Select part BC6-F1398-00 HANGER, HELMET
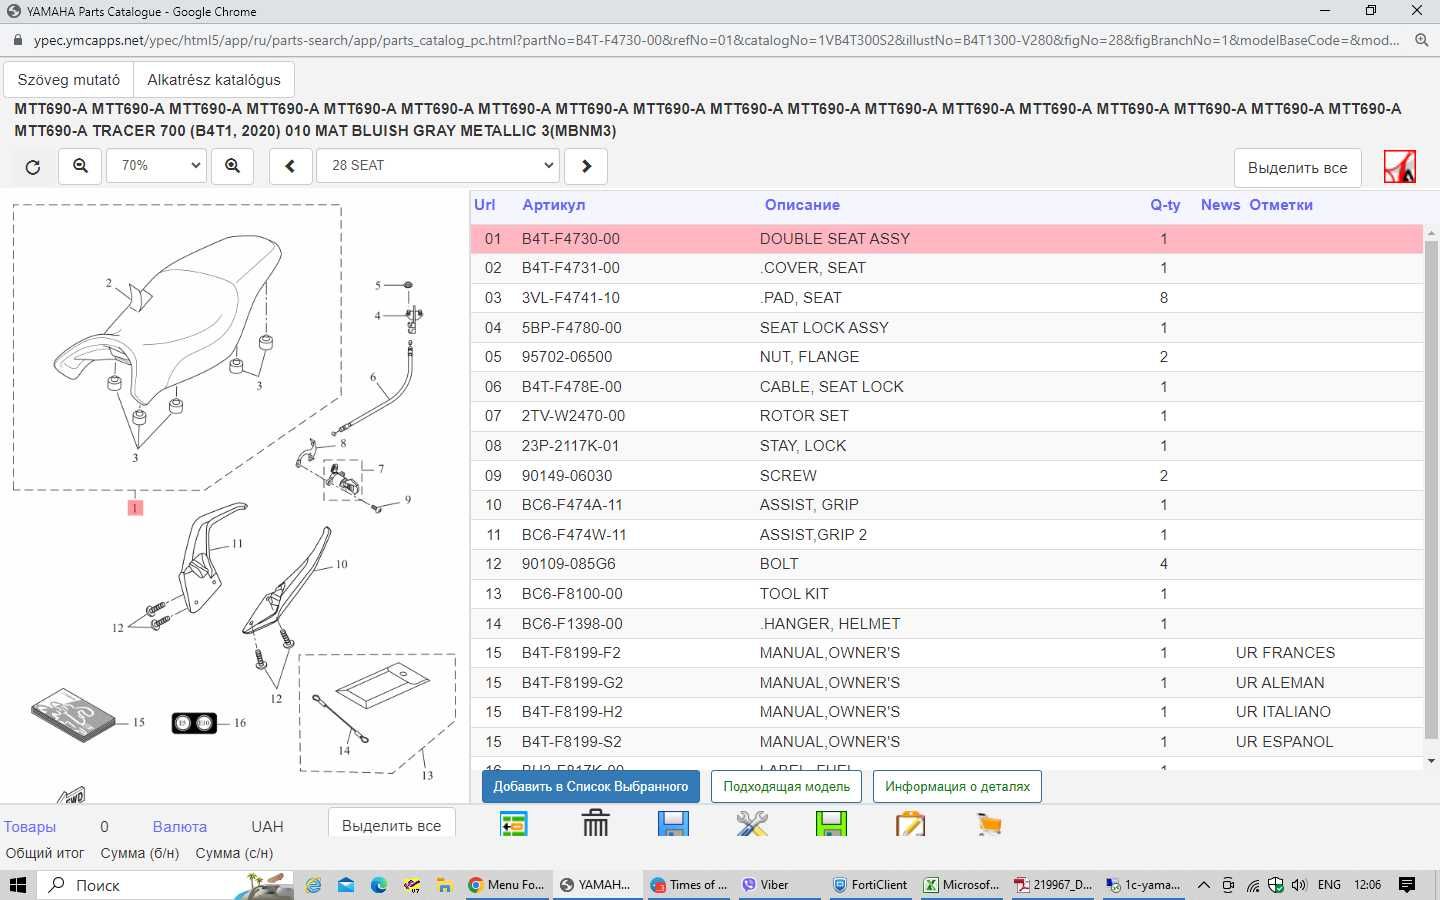The image size is (1440, 900). pyautogui.click(x=946, y=623)
